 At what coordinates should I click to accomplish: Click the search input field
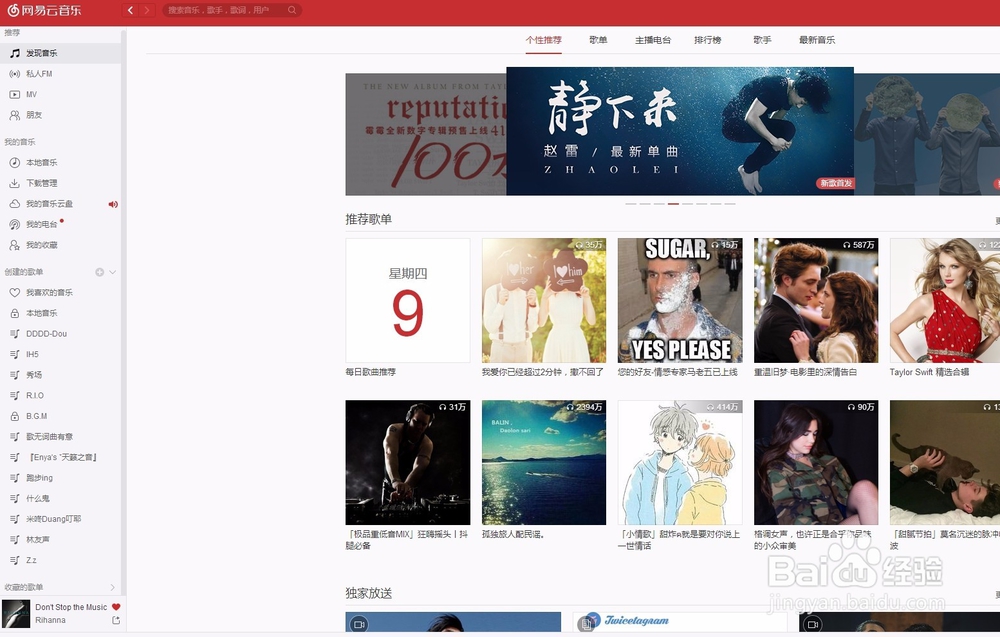(220, 9)
